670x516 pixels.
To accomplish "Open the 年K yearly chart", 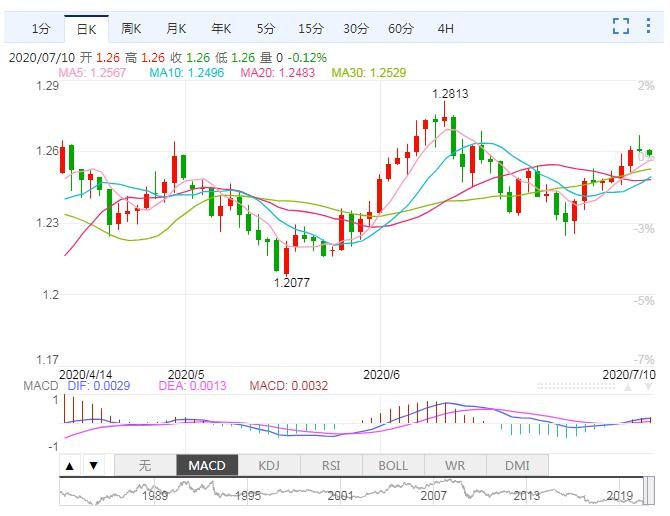I will point(222,29).
